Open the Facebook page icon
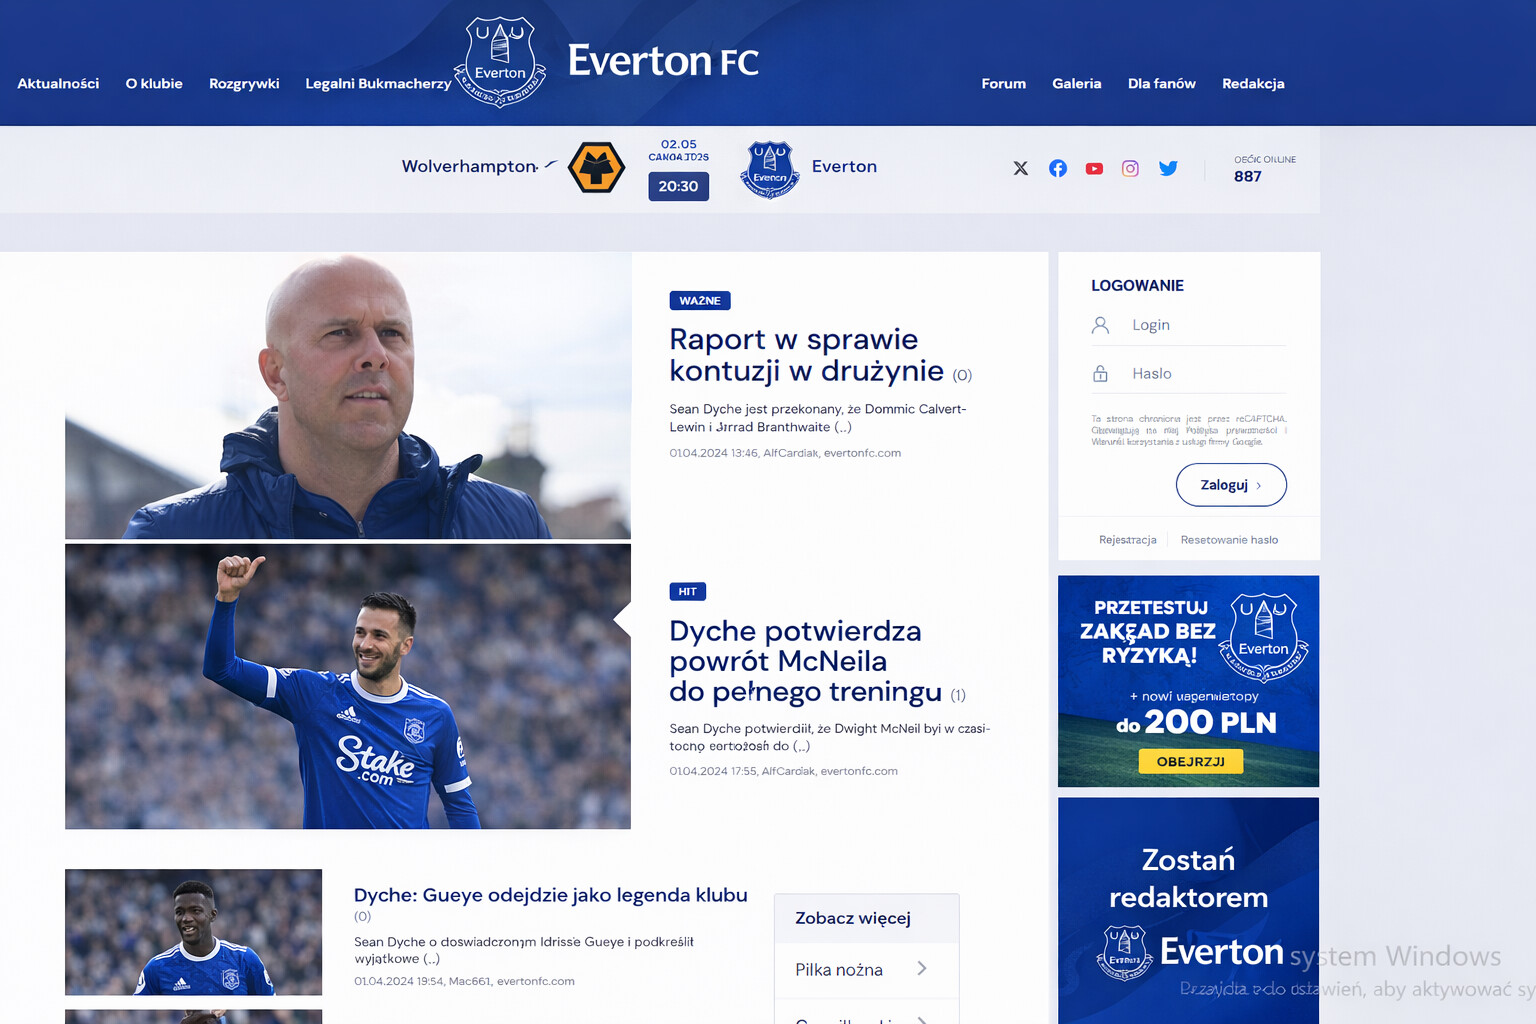This screenshot has width=1536, height=1024. [x=1058, y=168]
